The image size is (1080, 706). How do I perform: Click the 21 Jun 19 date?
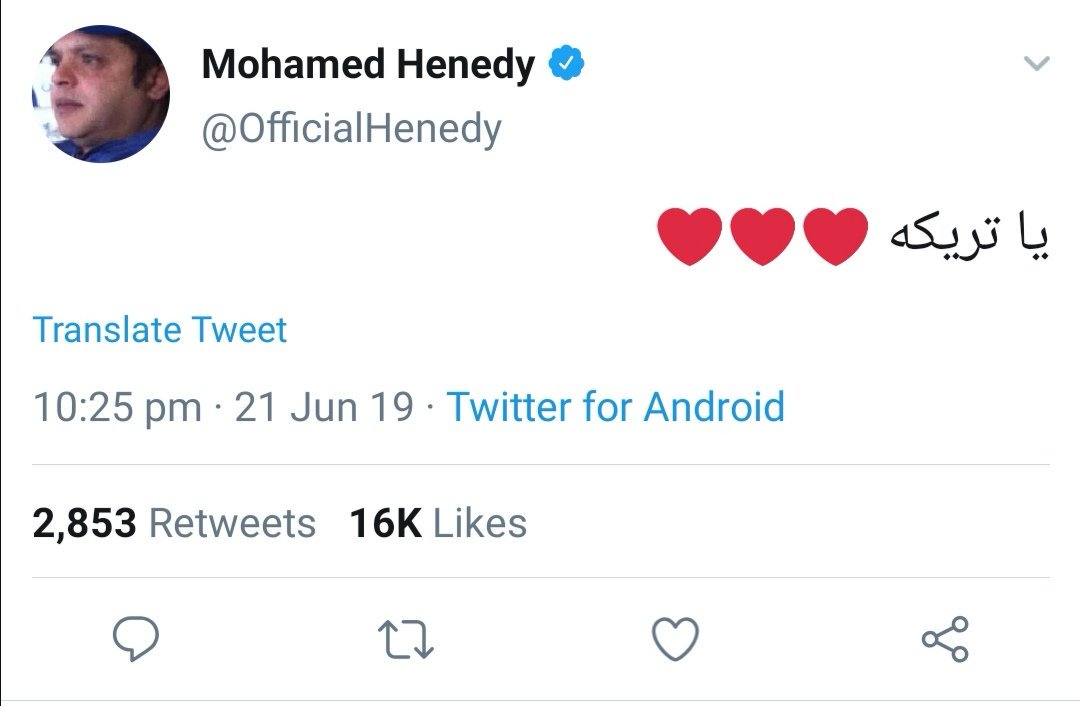(x=324, y=408)
